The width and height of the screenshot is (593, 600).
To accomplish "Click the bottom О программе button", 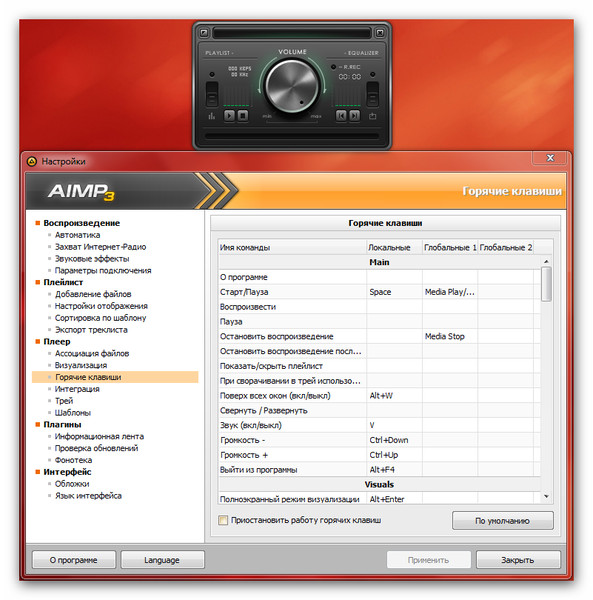I will [73, 560].
